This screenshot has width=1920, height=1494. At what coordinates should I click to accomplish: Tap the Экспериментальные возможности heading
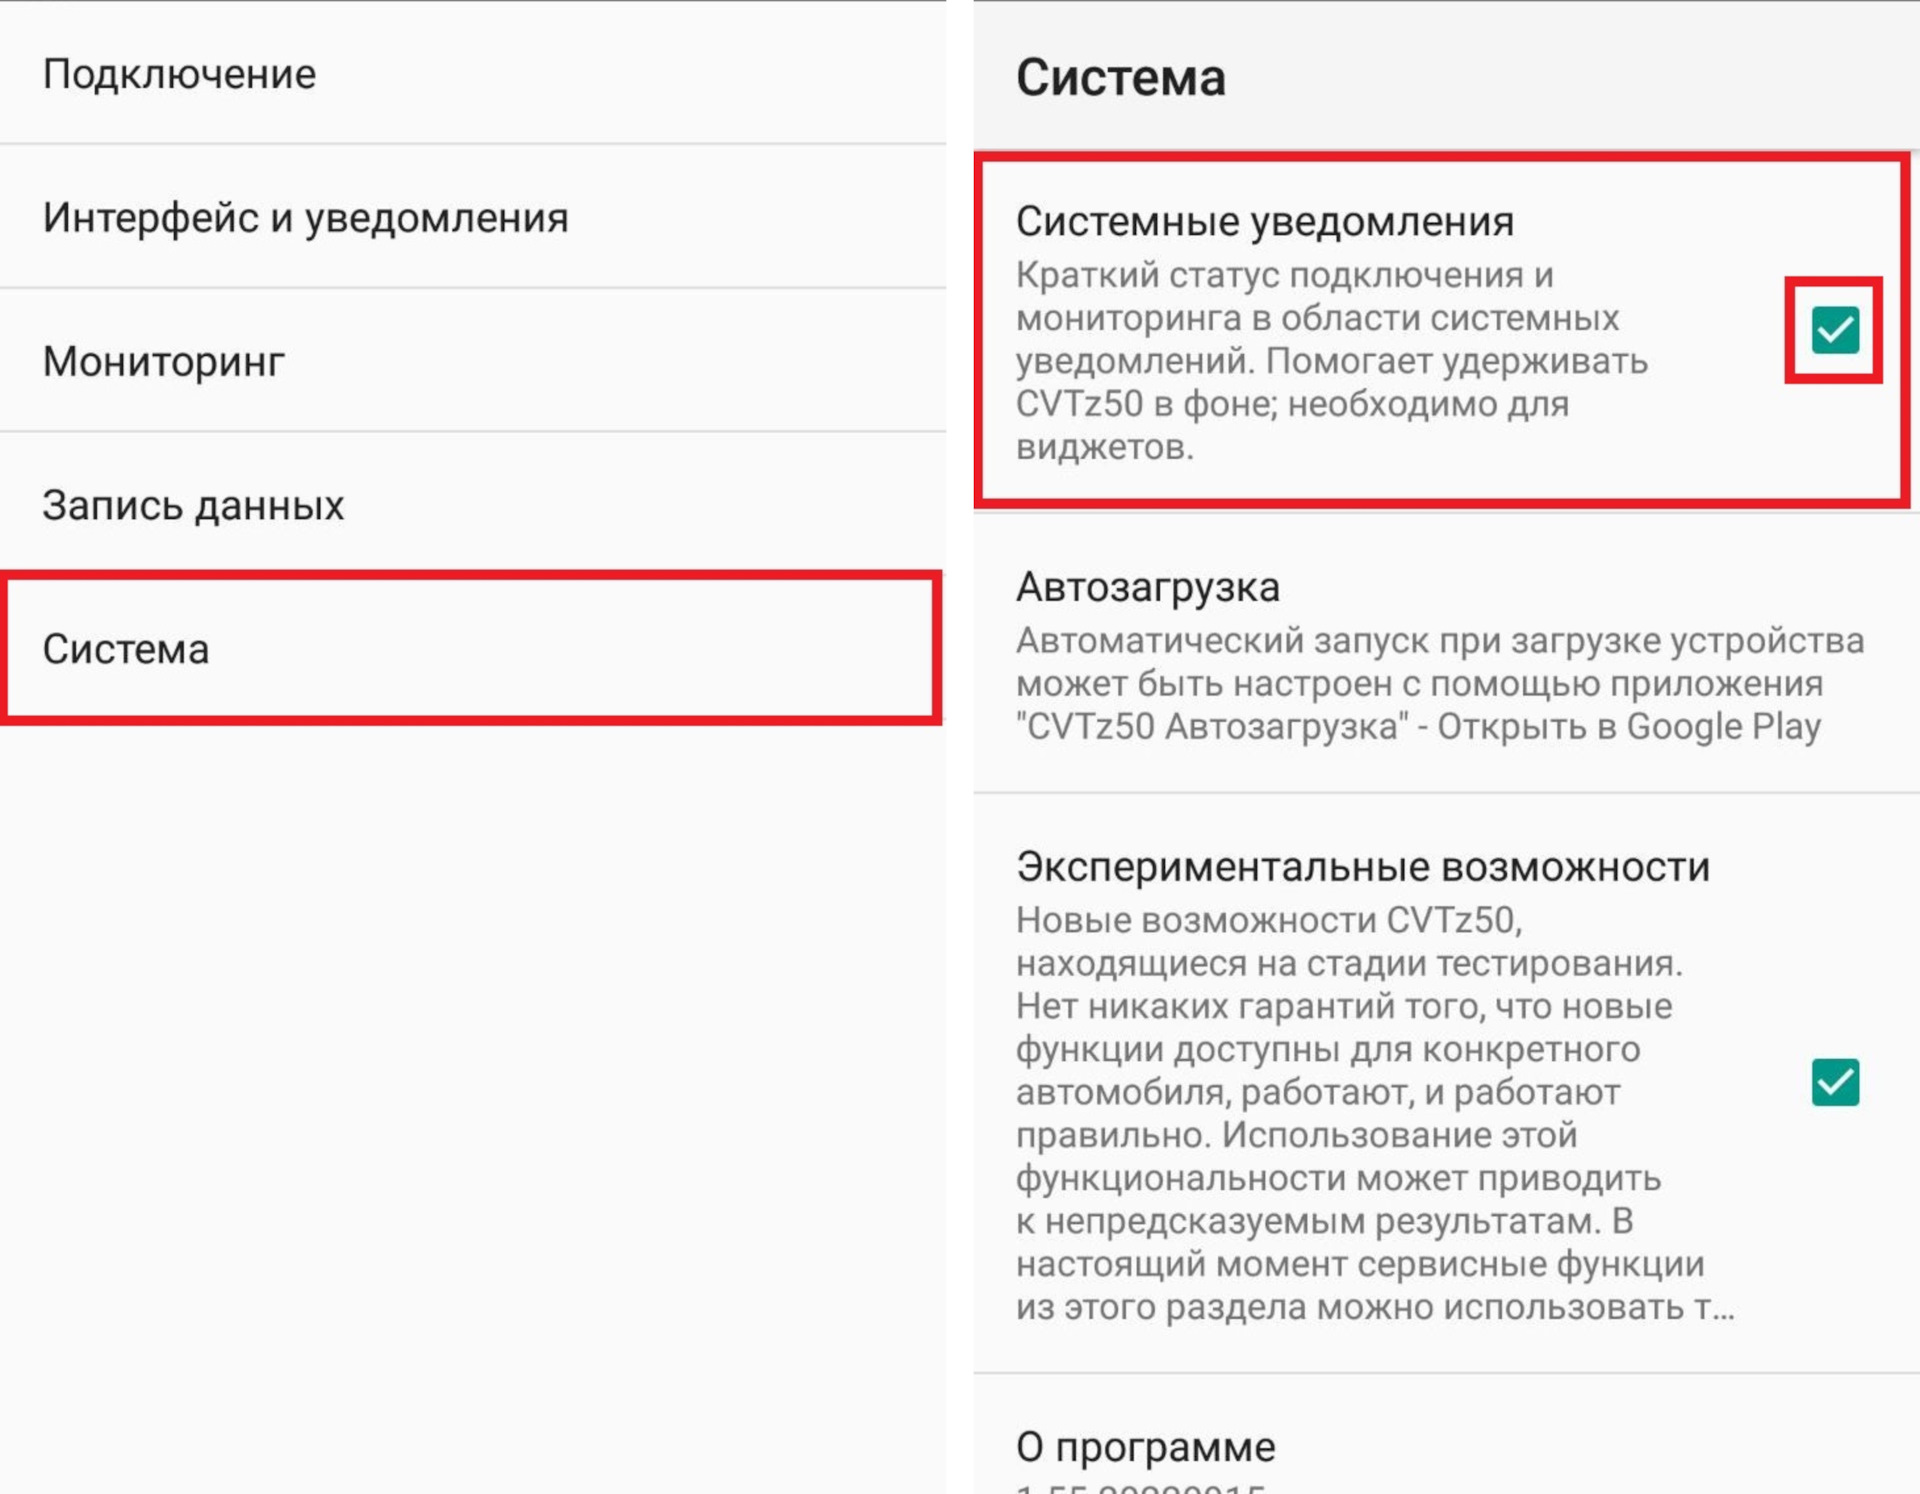[1362, 868]
